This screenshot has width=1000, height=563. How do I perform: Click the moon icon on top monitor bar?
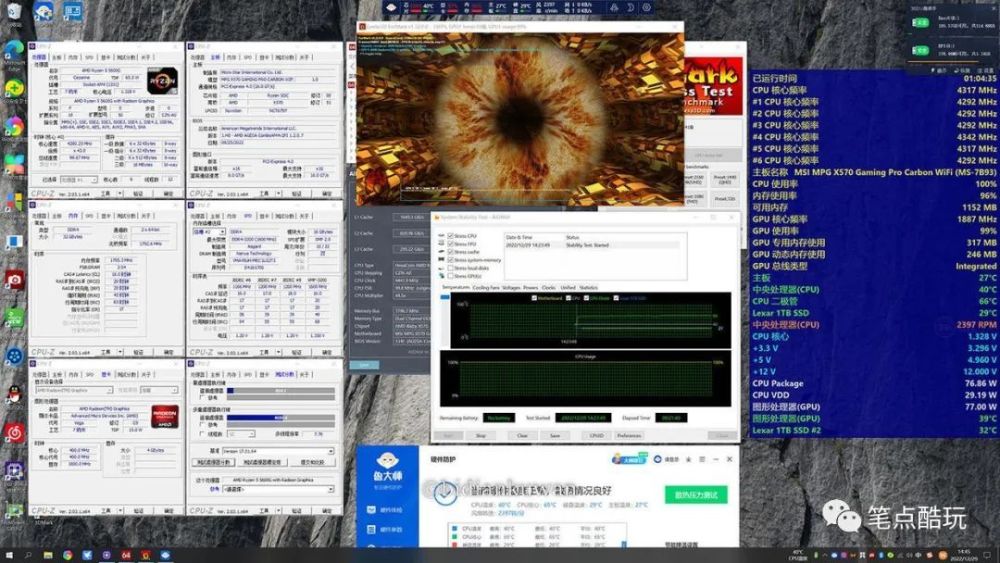pyautogui.click(x=630, y=8)
